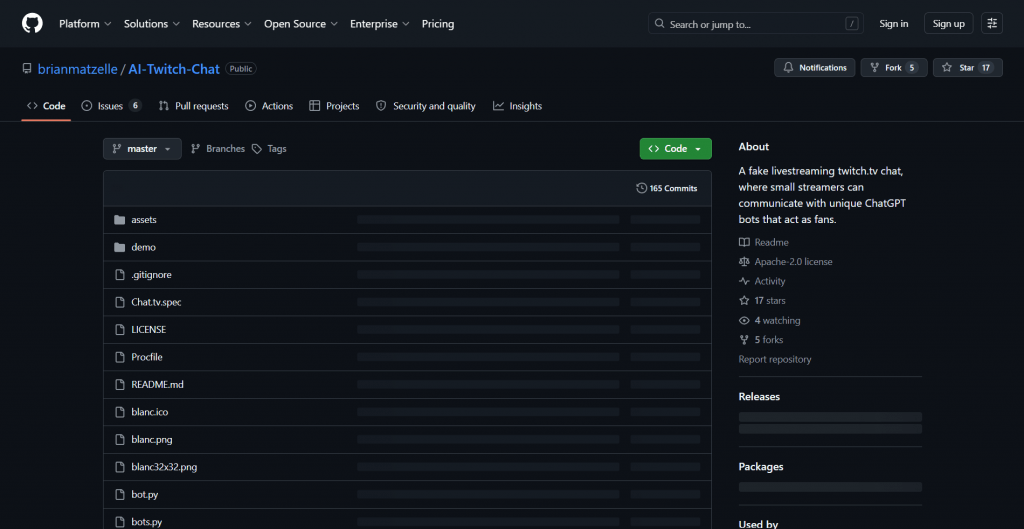Open the Projects tab

[334, 106]
